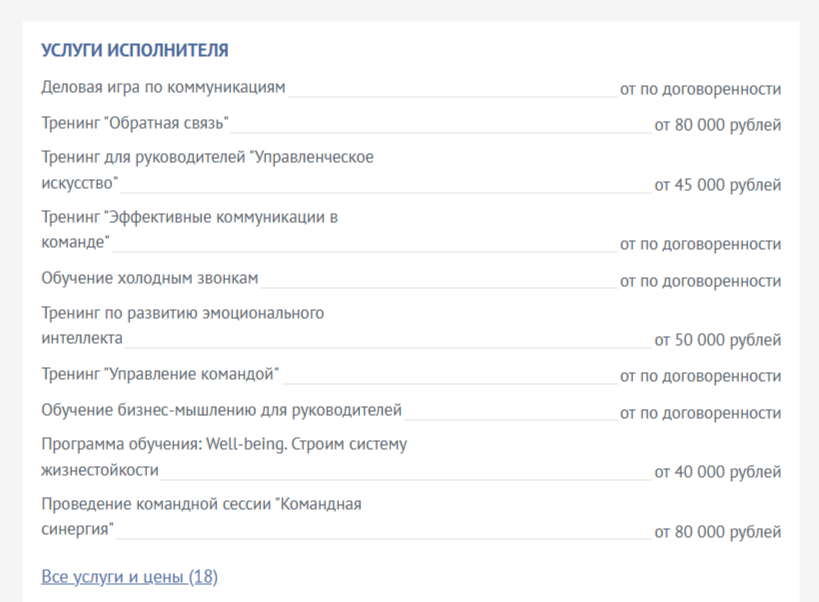Click the price next to 'Управление командой' training
This screenshot has width=819, height=602.
click(700, 376)
